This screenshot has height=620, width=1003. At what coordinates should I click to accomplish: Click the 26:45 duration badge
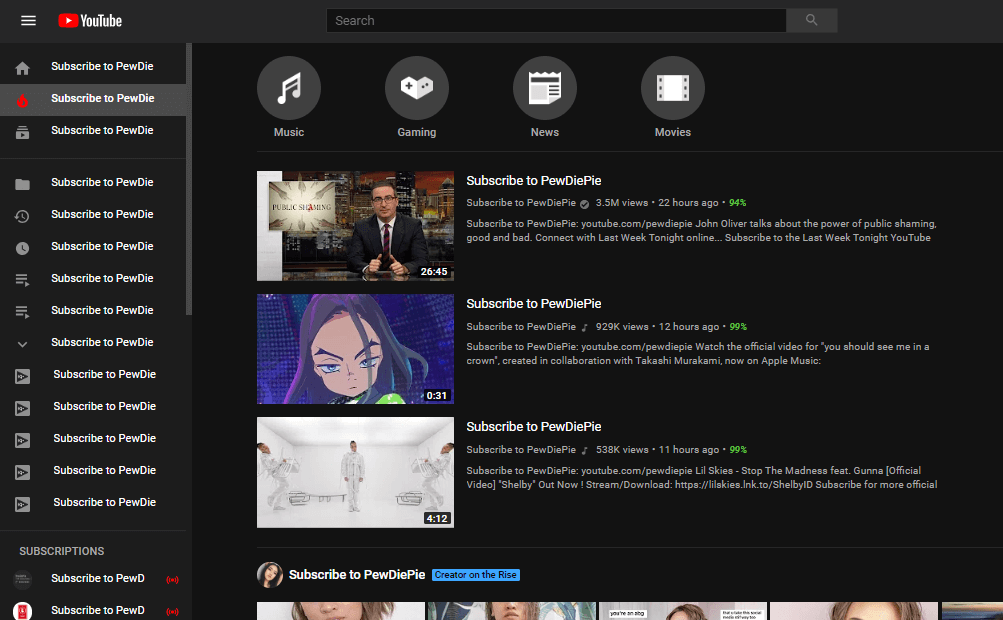coord(434,272)
